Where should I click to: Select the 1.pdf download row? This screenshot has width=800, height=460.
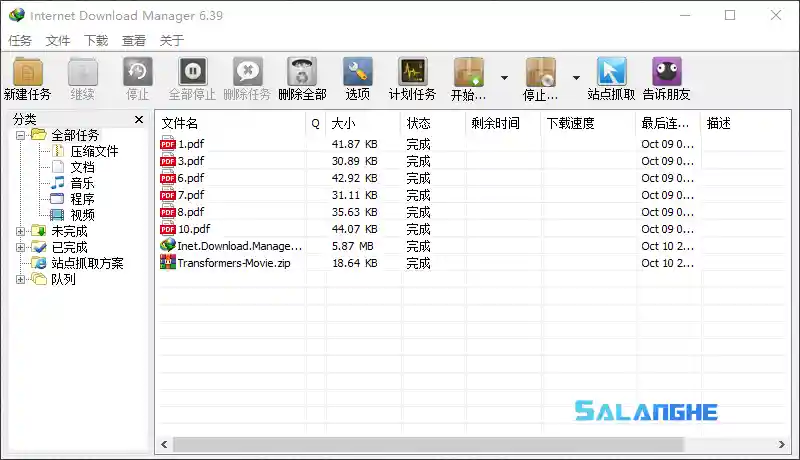(x=472, y=144)
